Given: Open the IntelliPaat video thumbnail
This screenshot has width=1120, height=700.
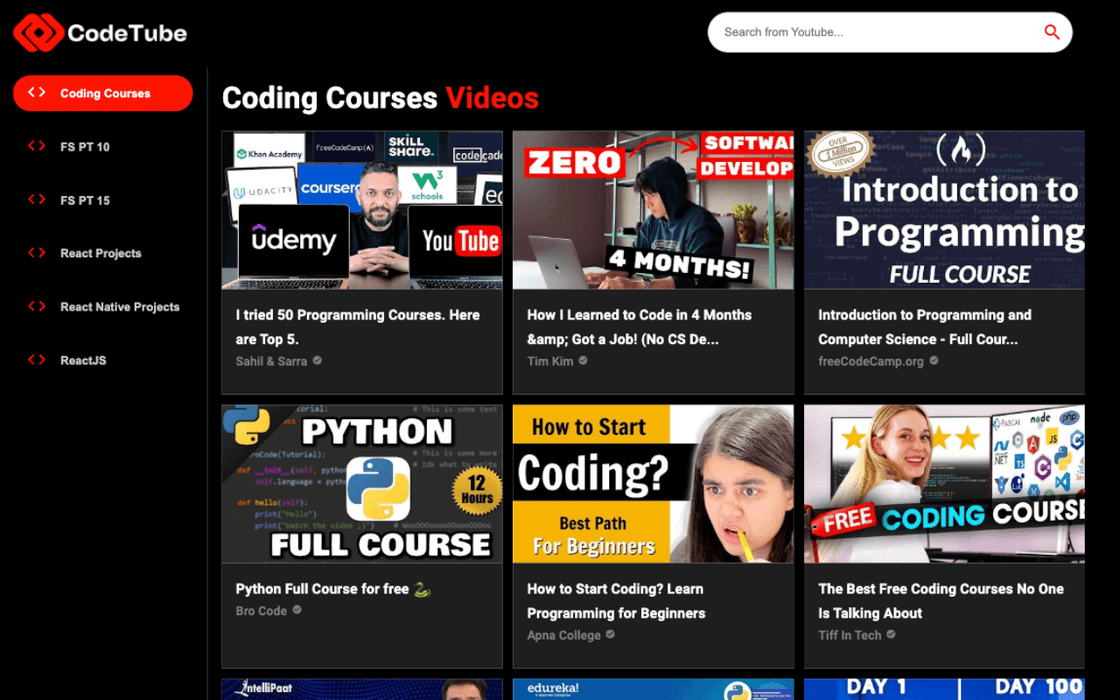Looking at the screenshot, I should click(362, 689).
